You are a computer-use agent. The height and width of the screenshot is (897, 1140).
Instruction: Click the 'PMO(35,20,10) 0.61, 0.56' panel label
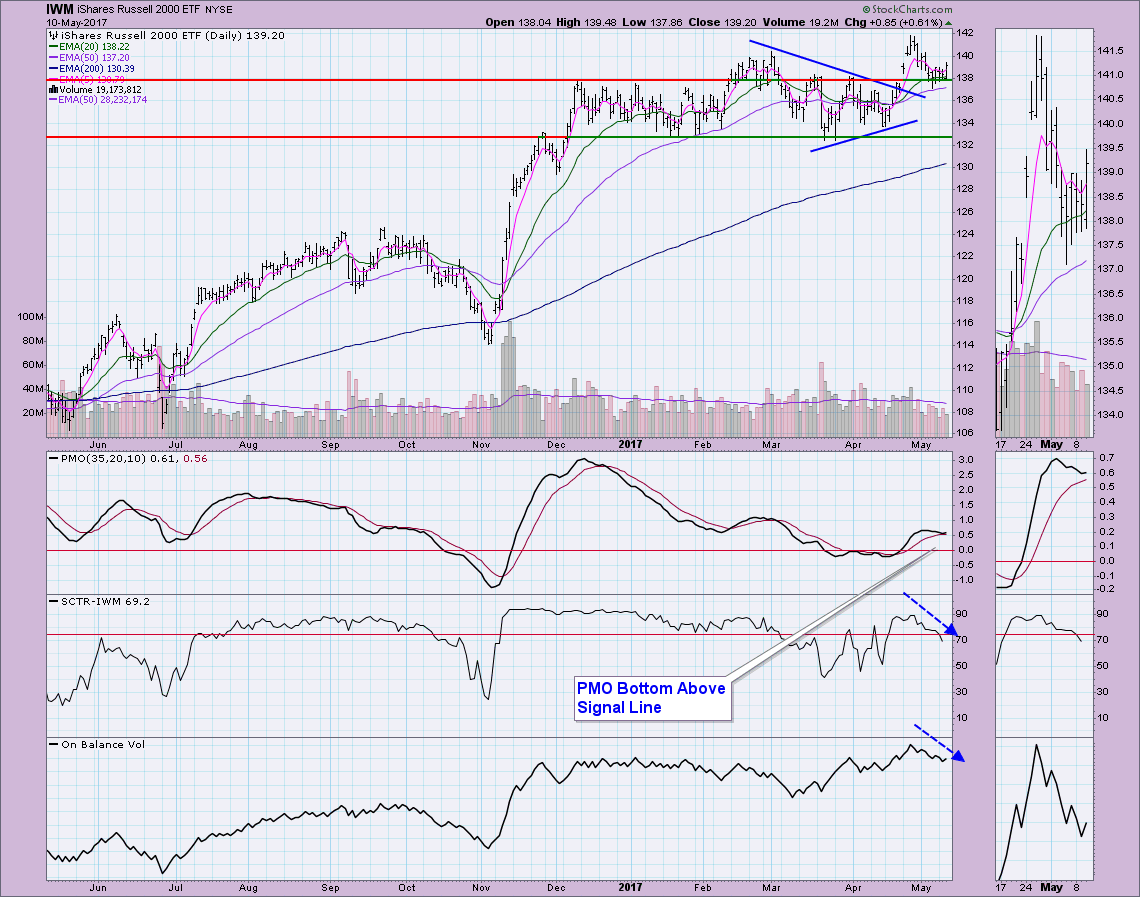135,459
